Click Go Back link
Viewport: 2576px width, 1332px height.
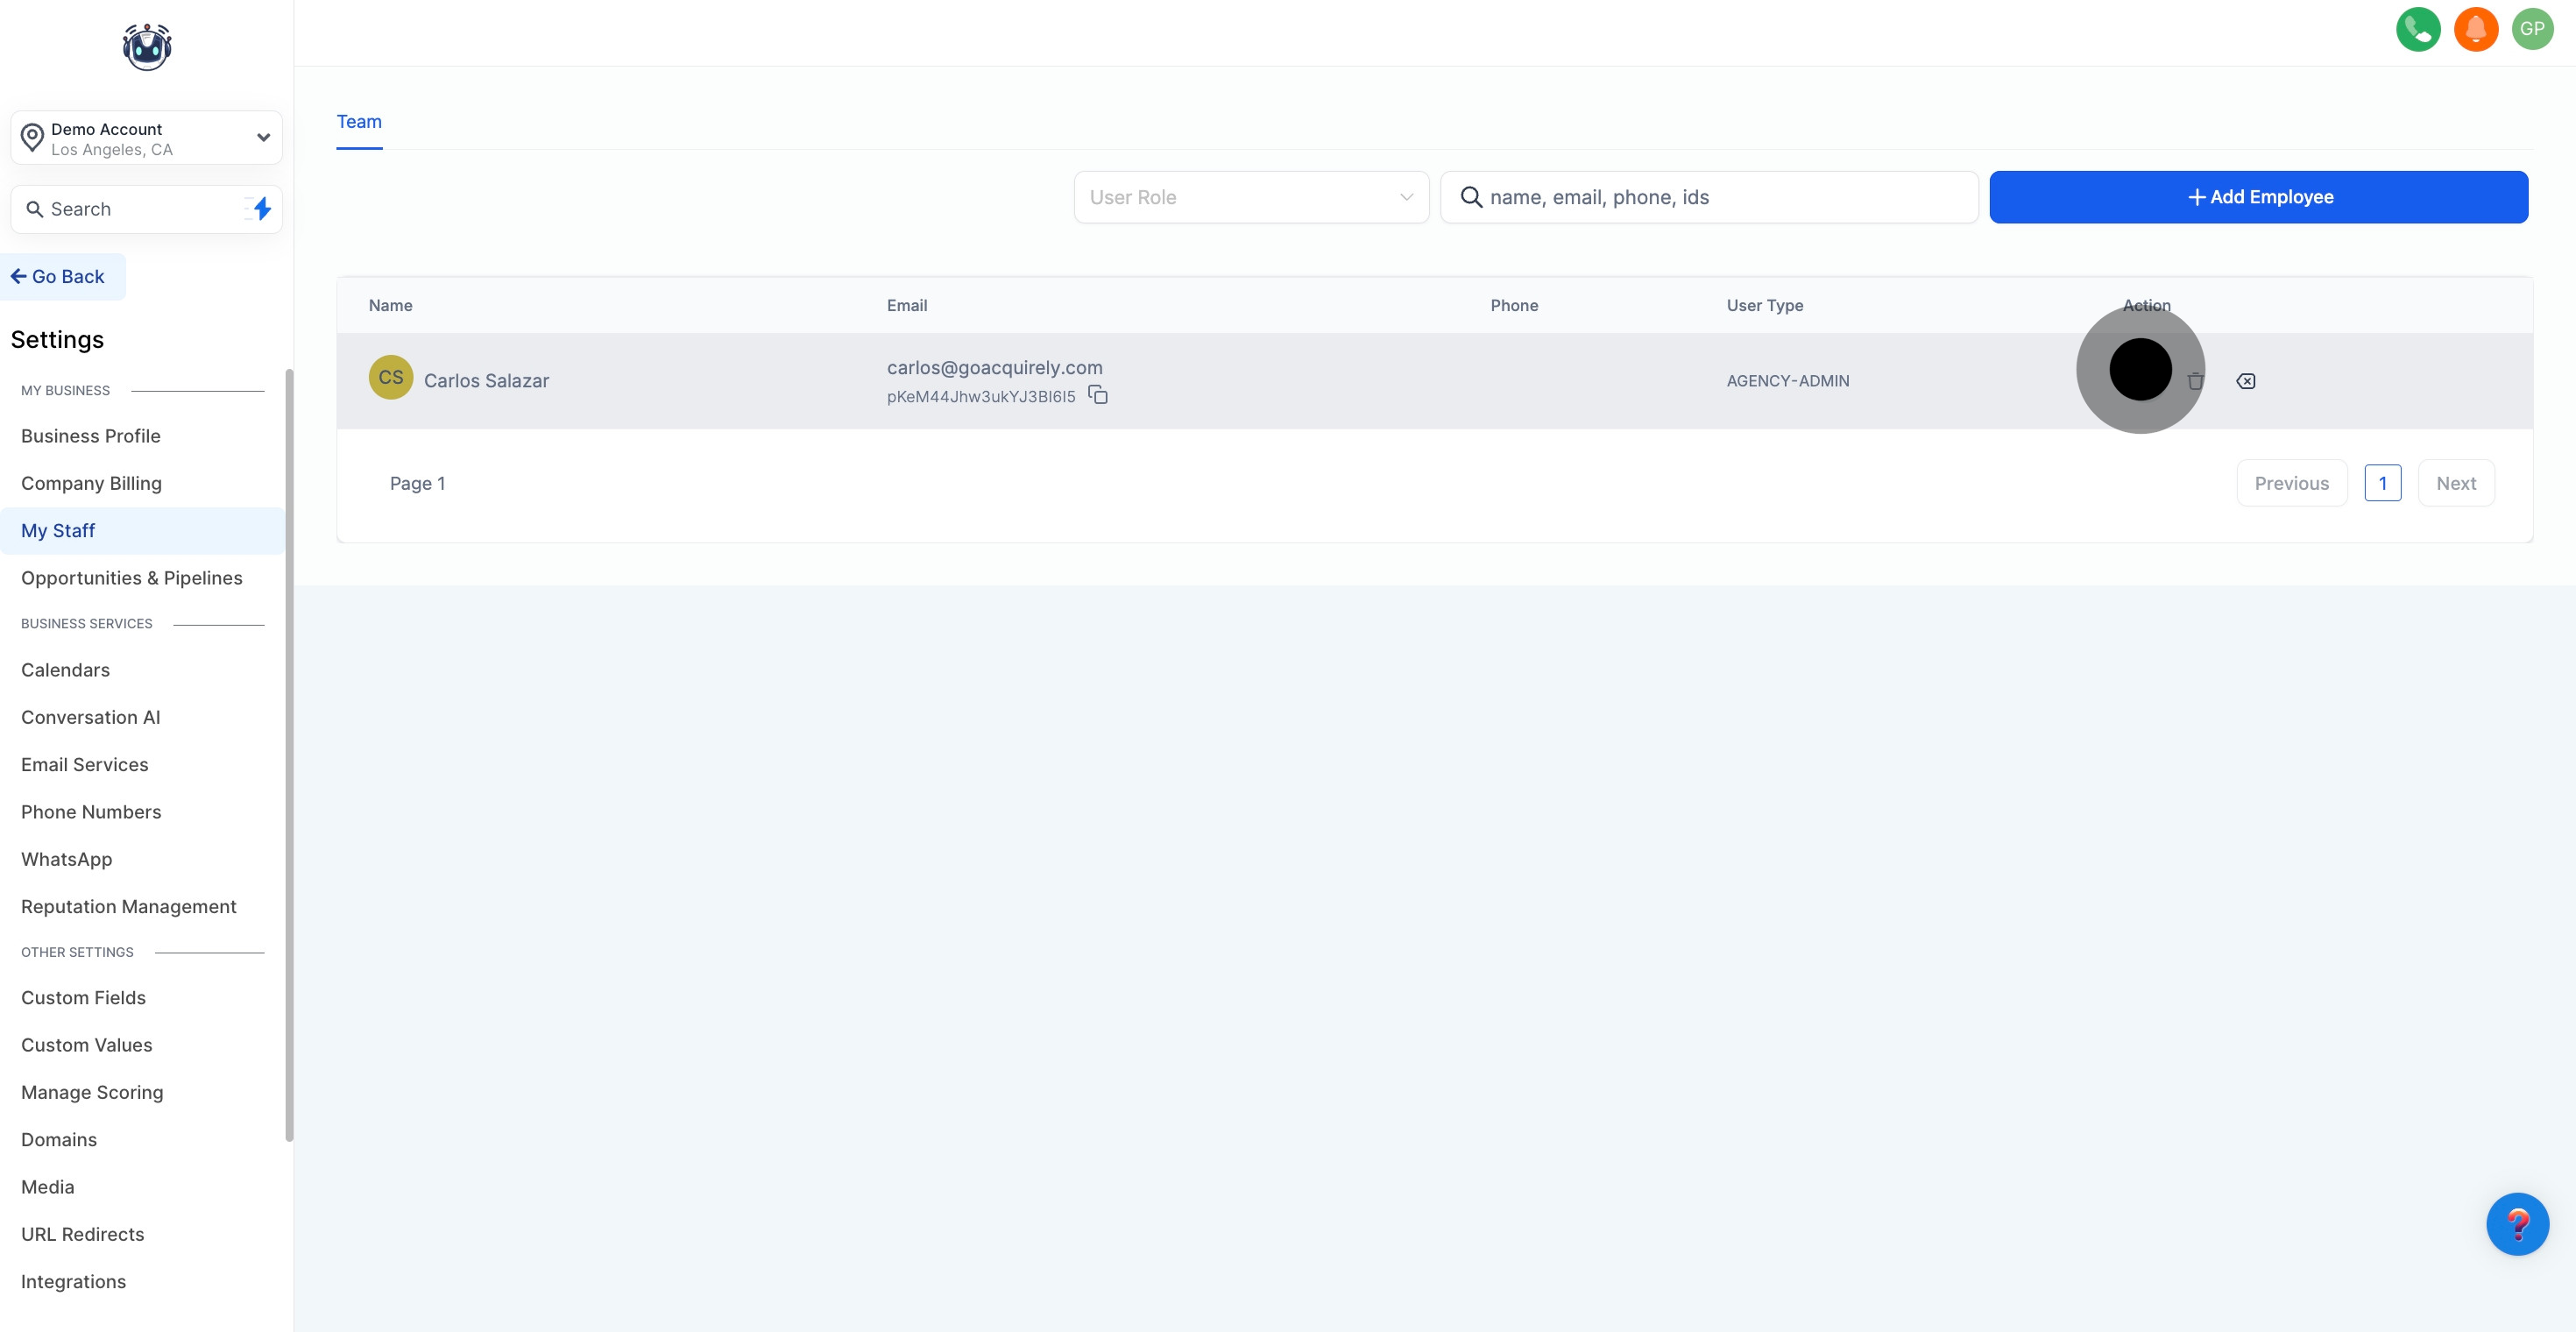[x=59, y=277]
